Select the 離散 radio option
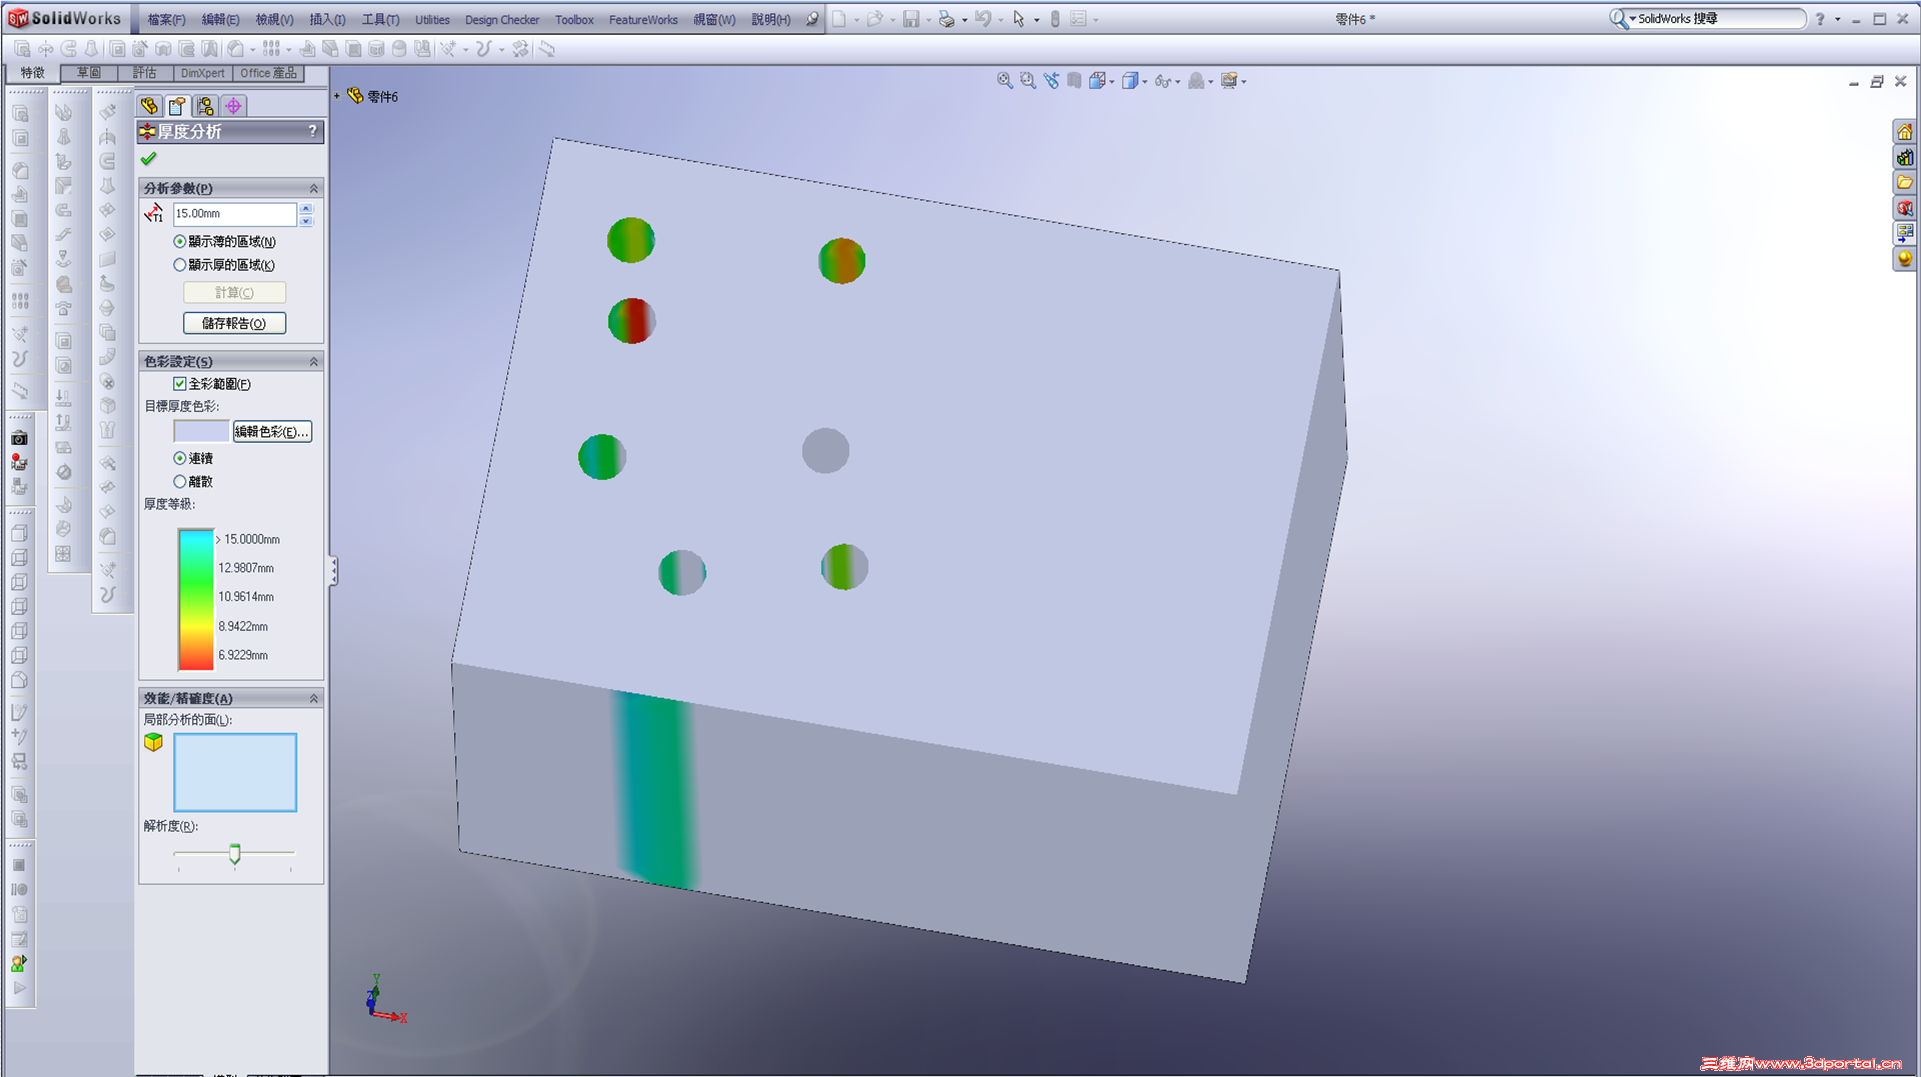This screenshot has height=1077, width=1921. 180,482
